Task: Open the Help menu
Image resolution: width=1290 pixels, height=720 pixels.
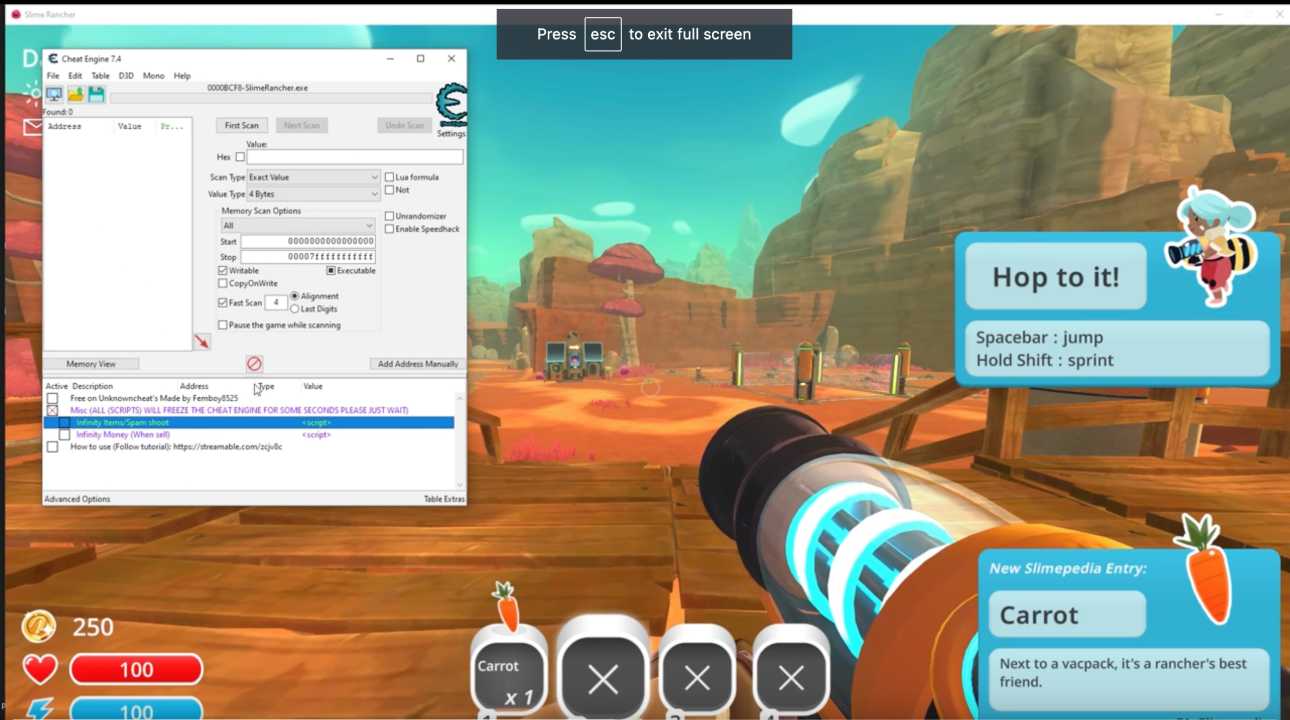Action: [182, 76]
